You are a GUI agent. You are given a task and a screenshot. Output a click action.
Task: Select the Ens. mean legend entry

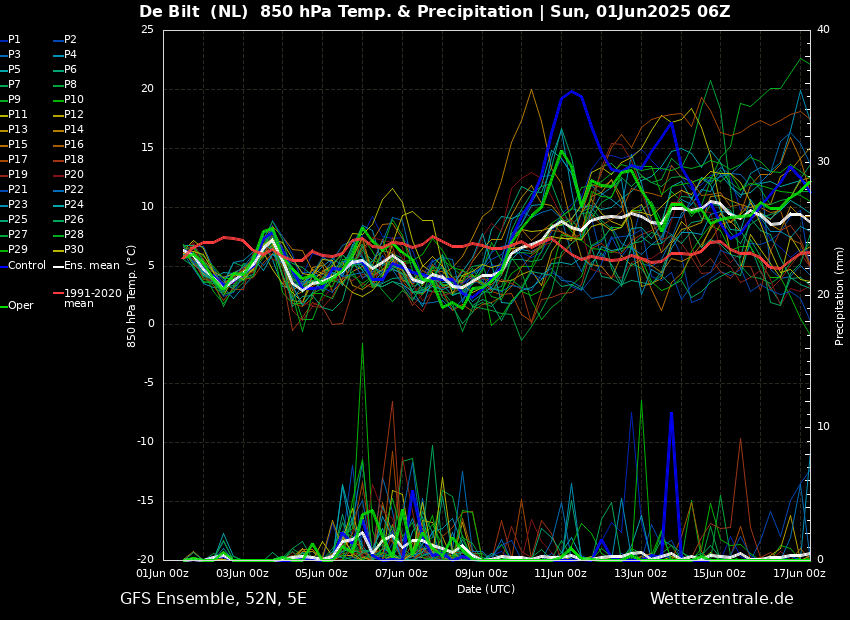(x=86, y=266)
